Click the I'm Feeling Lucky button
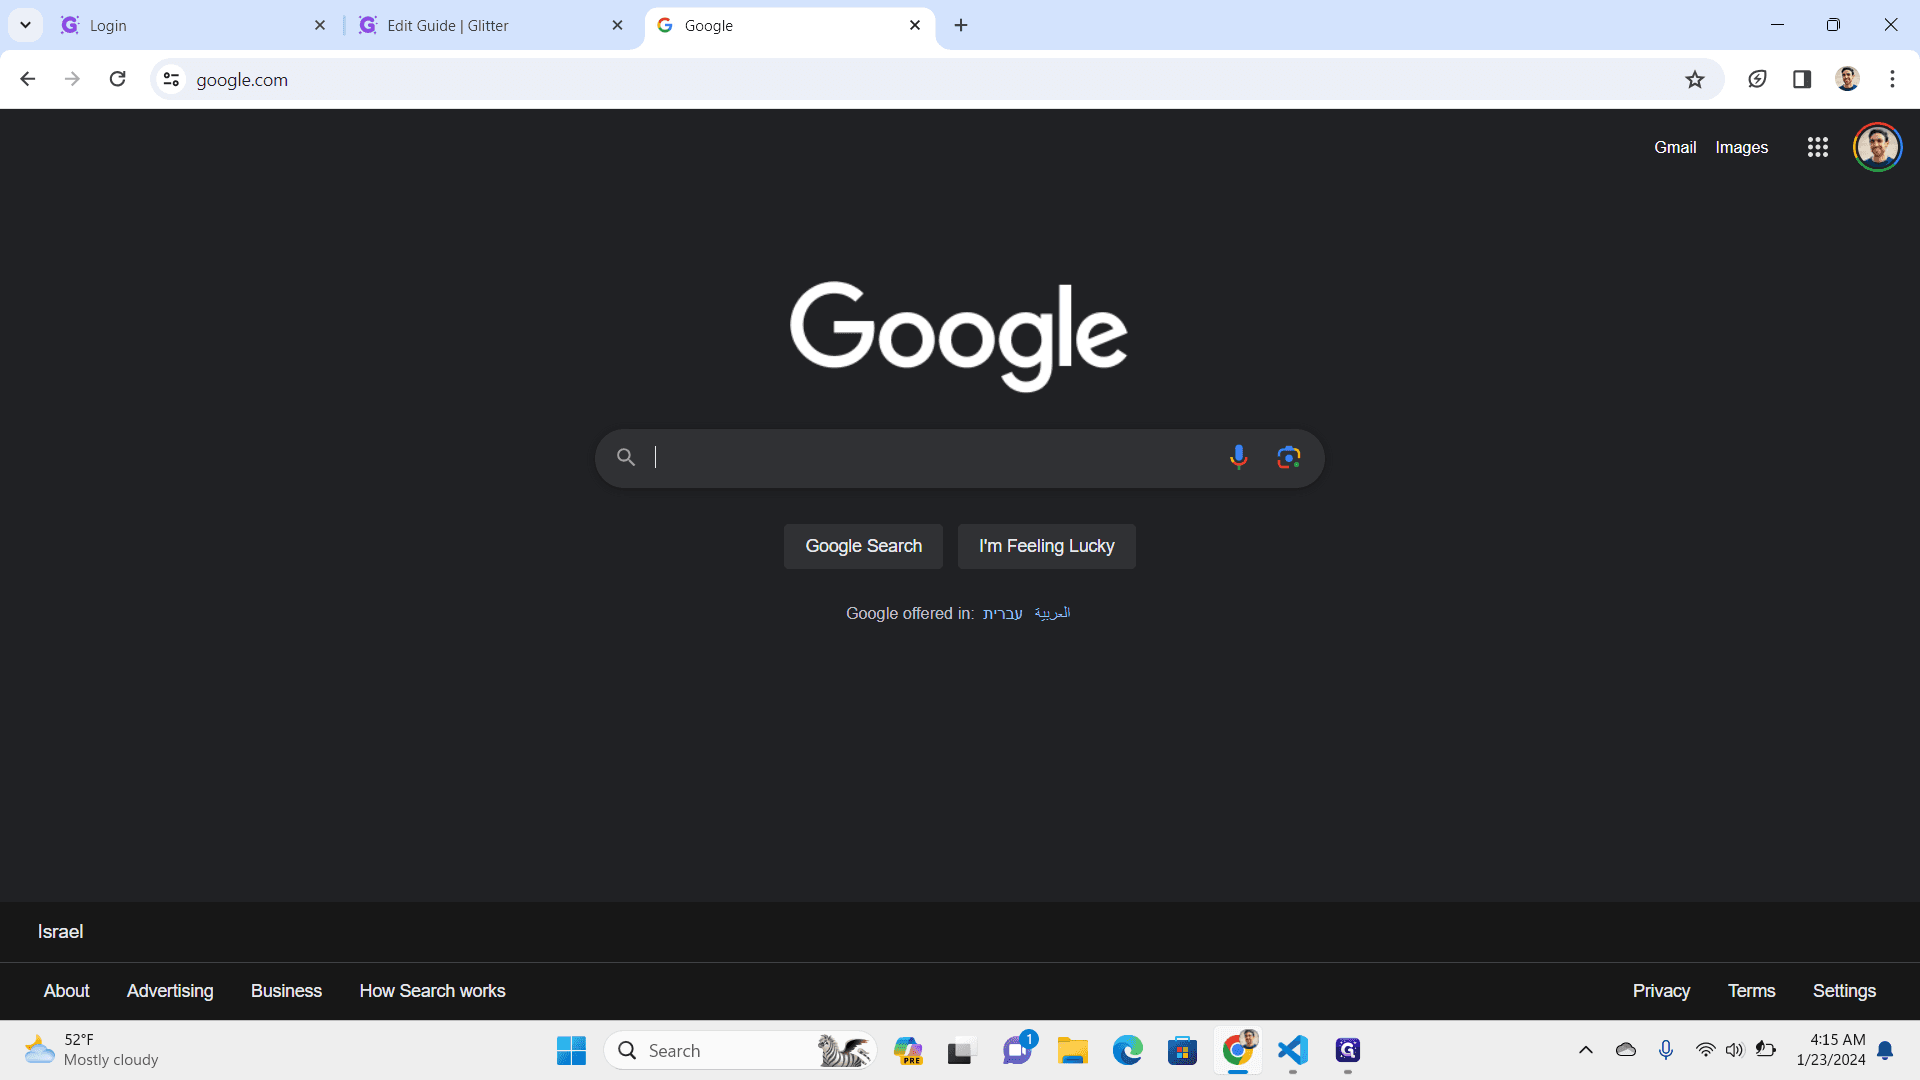Screen dimensions: 1920x1080 point(1046,546)
